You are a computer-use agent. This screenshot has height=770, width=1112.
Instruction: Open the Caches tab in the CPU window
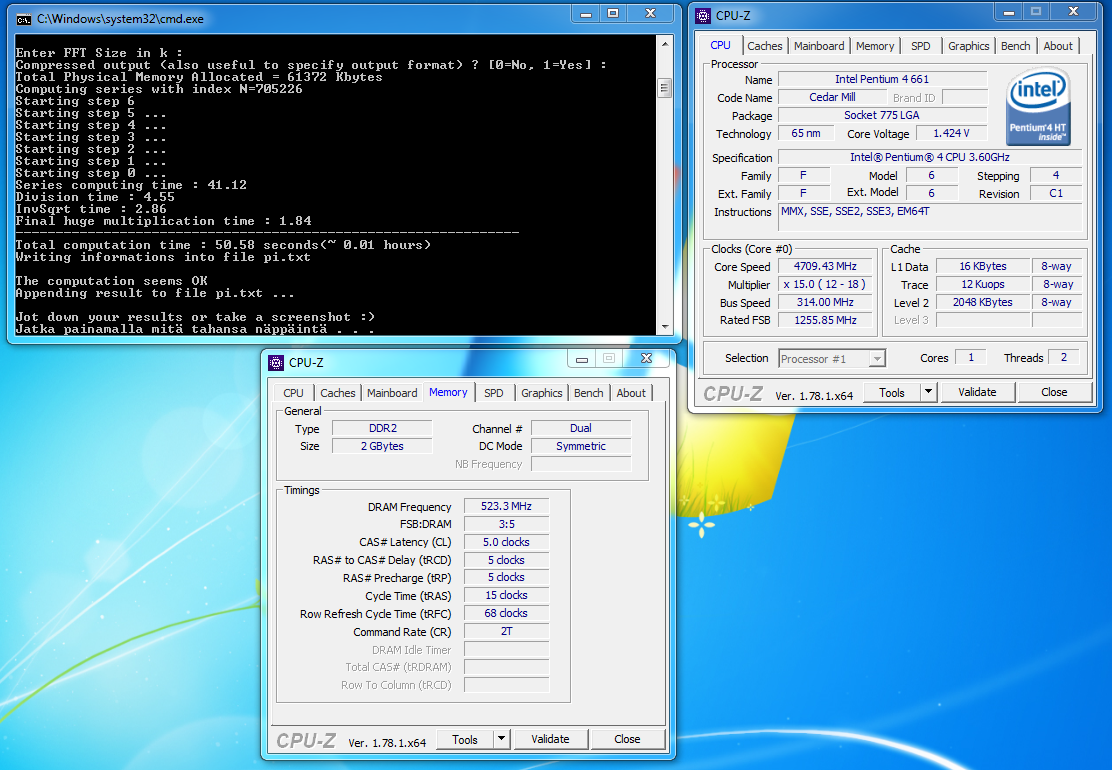click(764, 46)
